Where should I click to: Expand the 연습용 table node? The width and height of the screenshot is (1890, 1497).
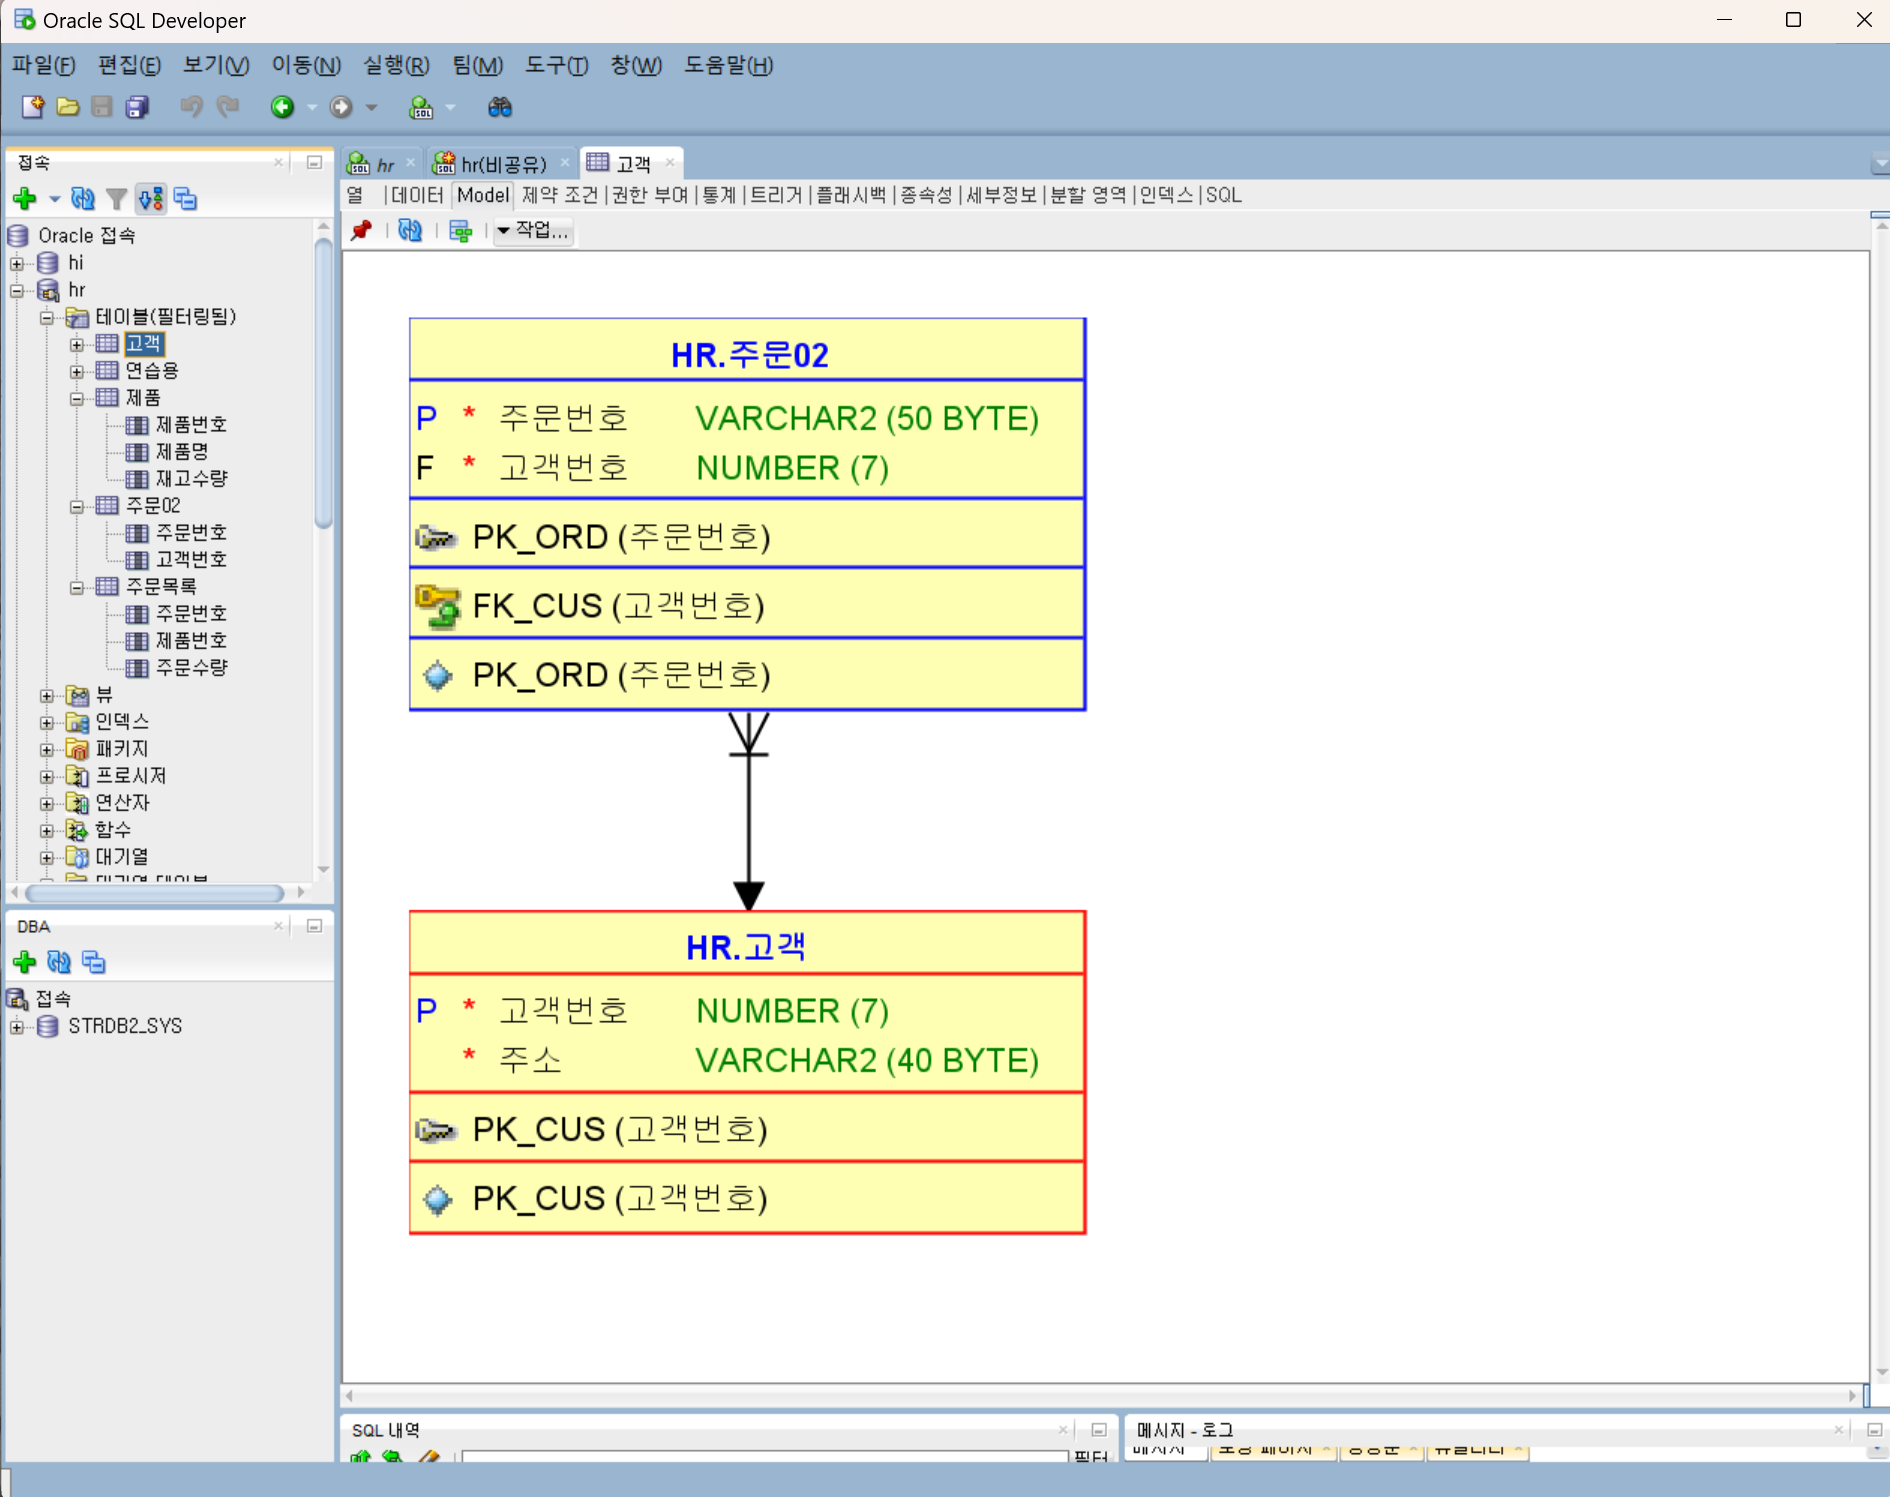[x=77, y=372]
